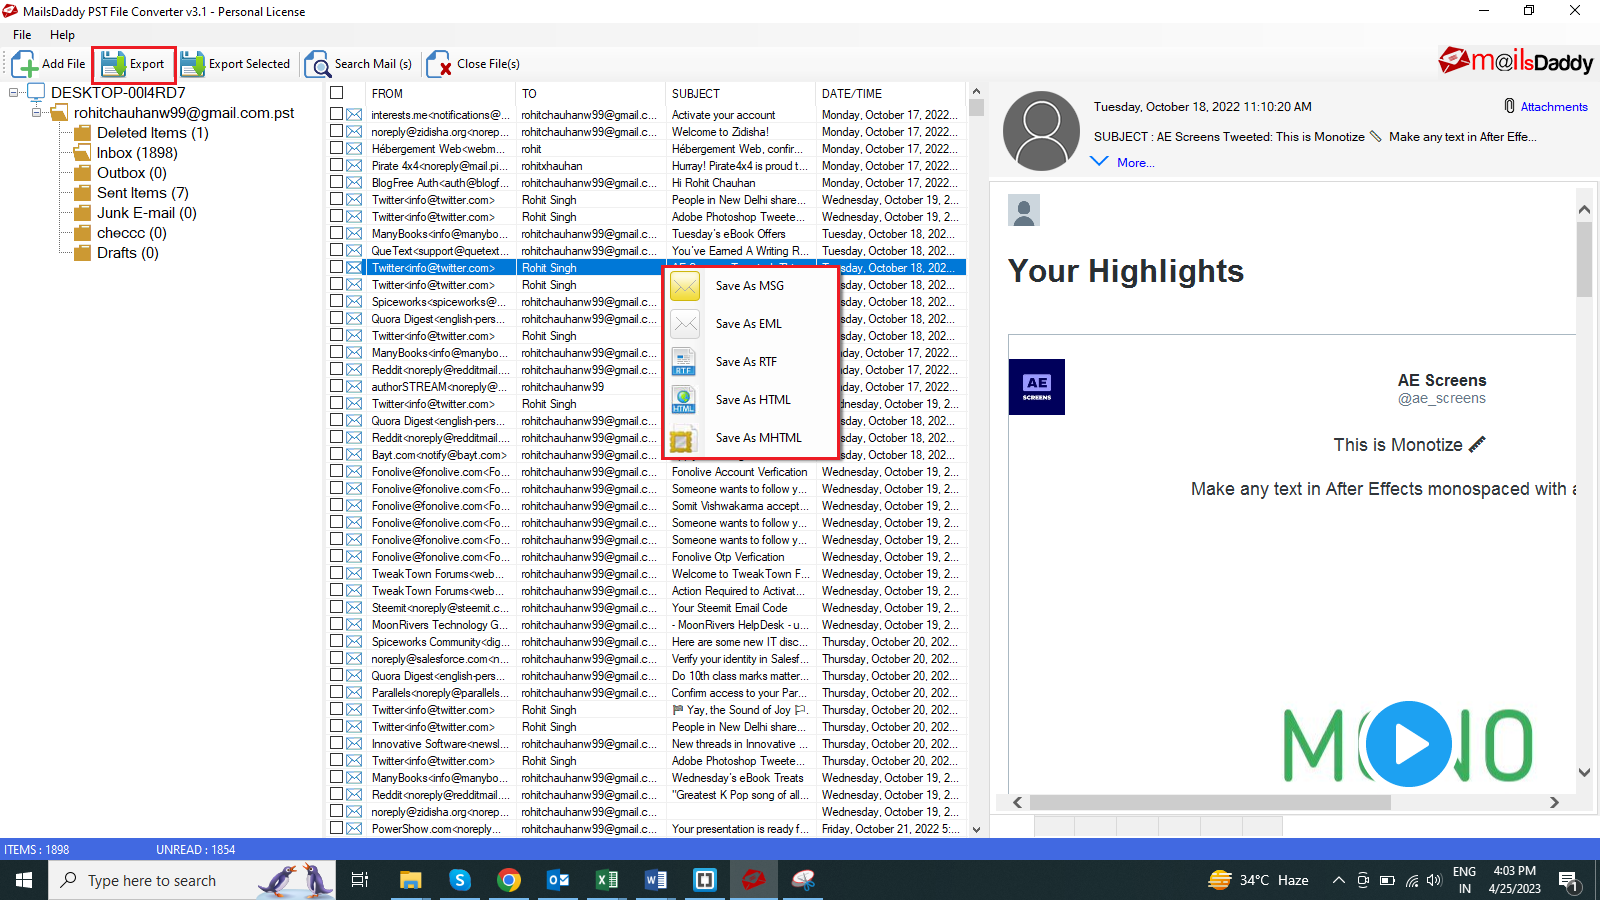Screen dimensions: 1600x900
Task: Sort by the SUBJECT column header
Action: pos(741,94)
